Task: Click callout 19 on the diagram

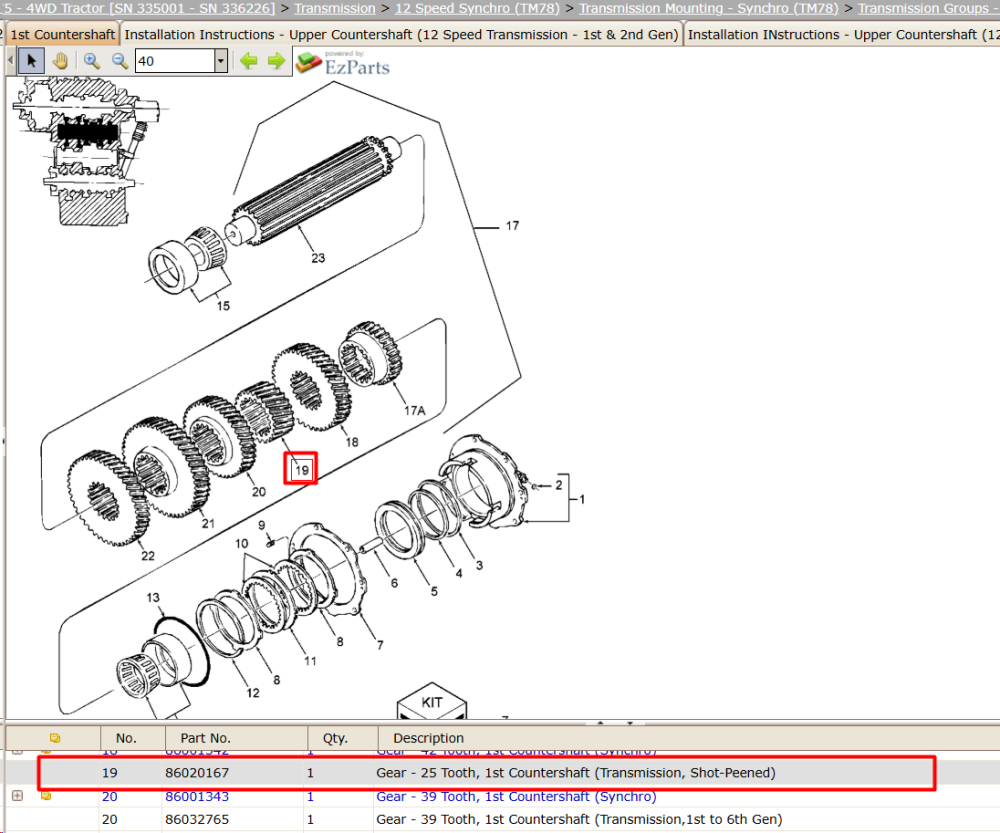Action: 301,470
